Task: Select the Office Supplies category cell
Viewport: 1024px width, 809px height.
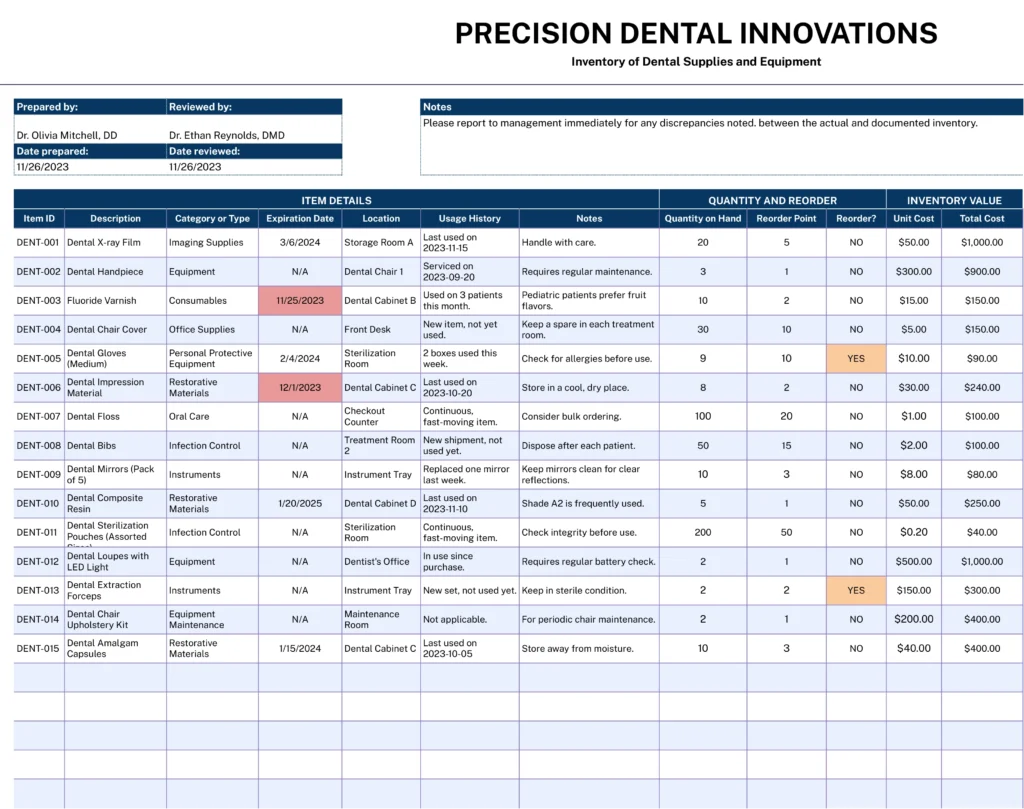Action: (x=212, y=330)
